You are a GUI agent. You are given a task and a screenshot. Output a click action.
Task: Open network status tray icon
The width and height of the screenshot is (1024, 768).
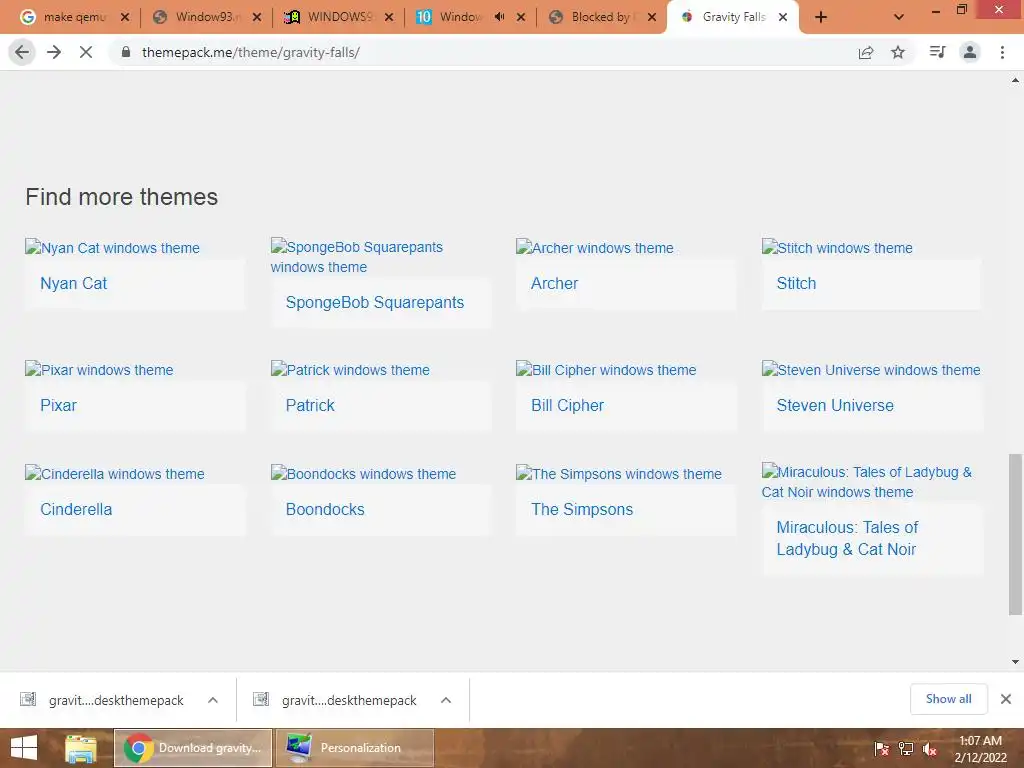(x=906, y=748)
